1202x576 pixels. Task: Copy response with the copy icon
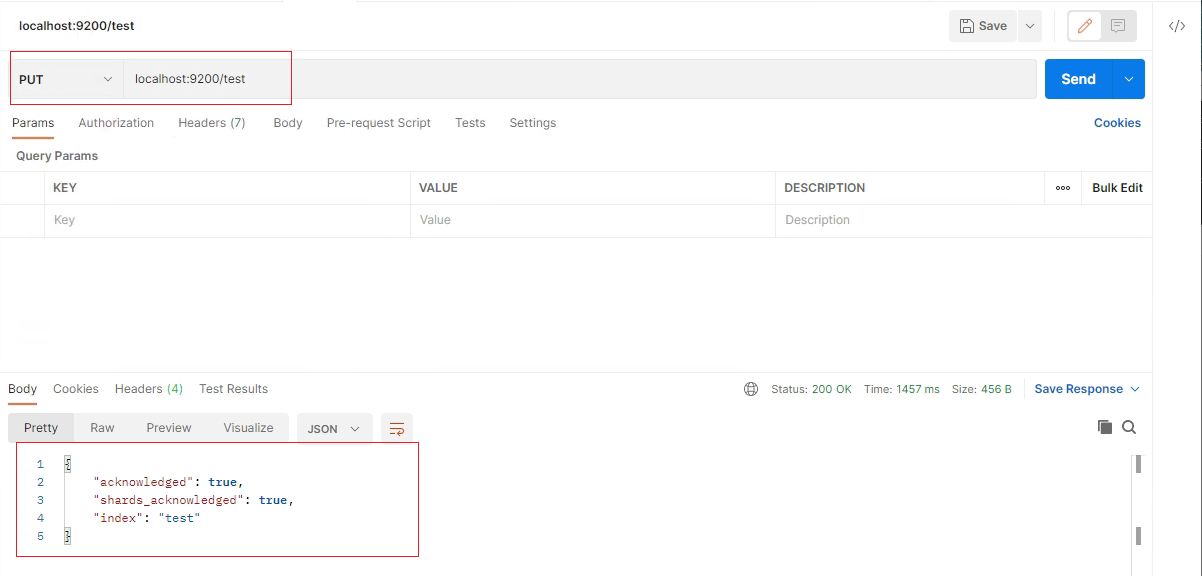[1105, 427]
